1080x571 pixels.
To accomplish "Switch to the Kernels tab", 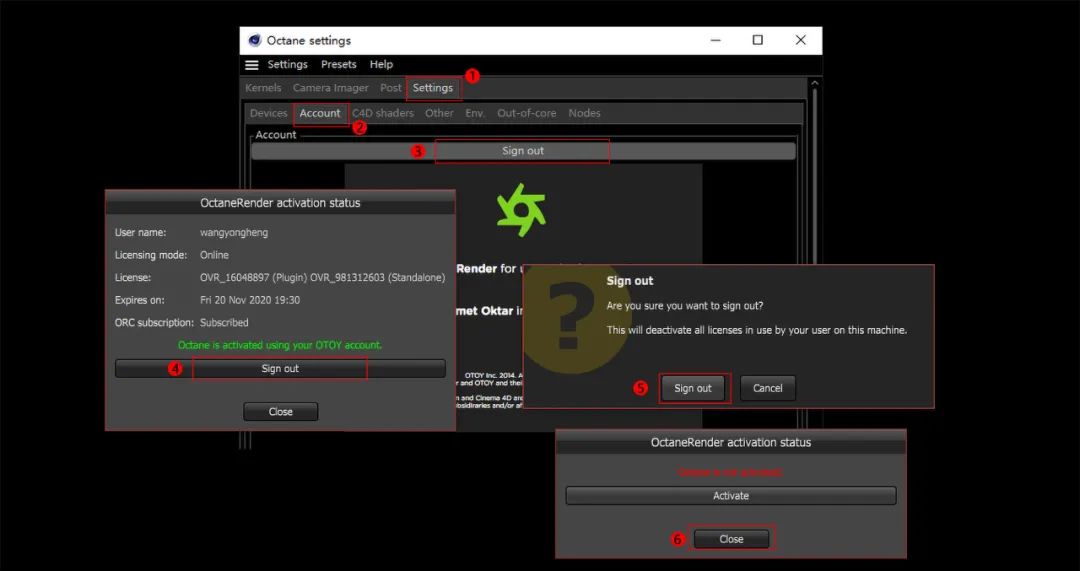I will pos(263,88).
